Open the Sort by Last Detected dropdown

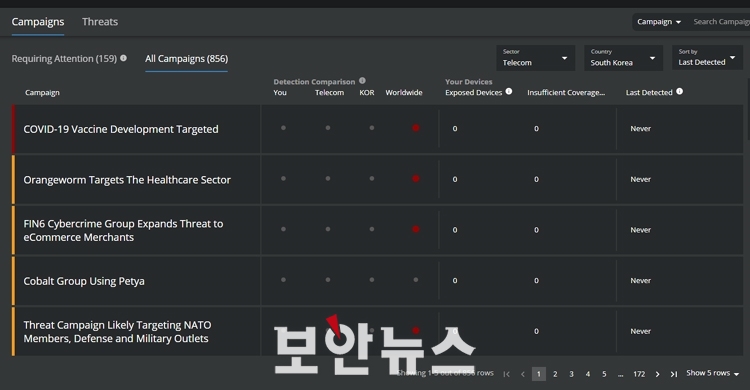pyautogui.click(x=707, y=58)
